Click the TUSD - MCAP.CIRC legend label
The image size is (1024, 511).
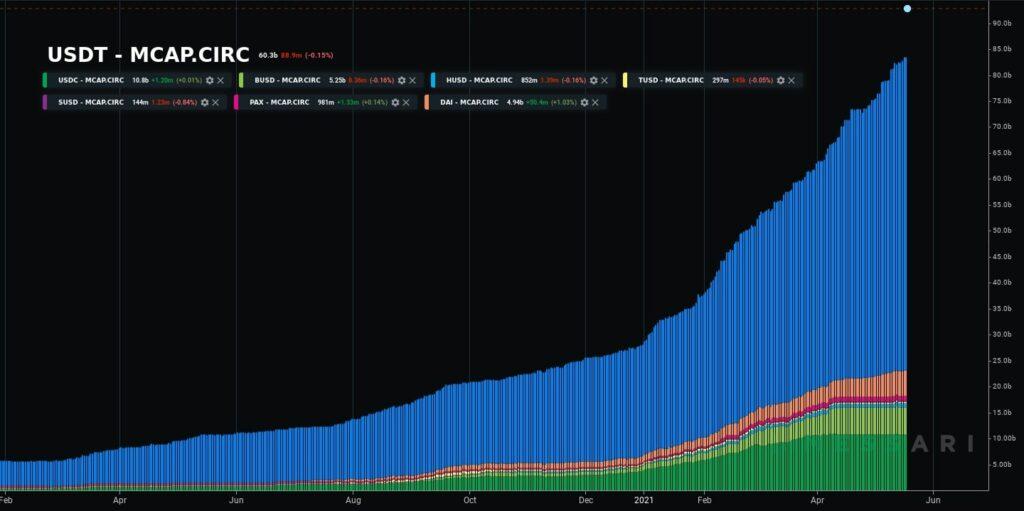click(x=671, y=80)
